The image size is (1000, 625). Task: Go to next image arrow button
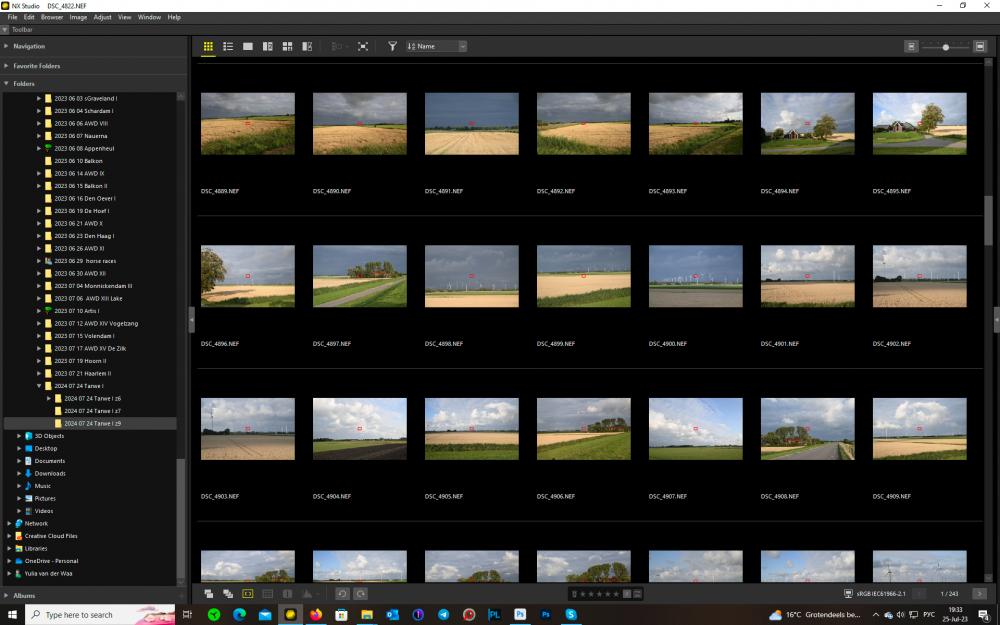[x=980, y=594]
